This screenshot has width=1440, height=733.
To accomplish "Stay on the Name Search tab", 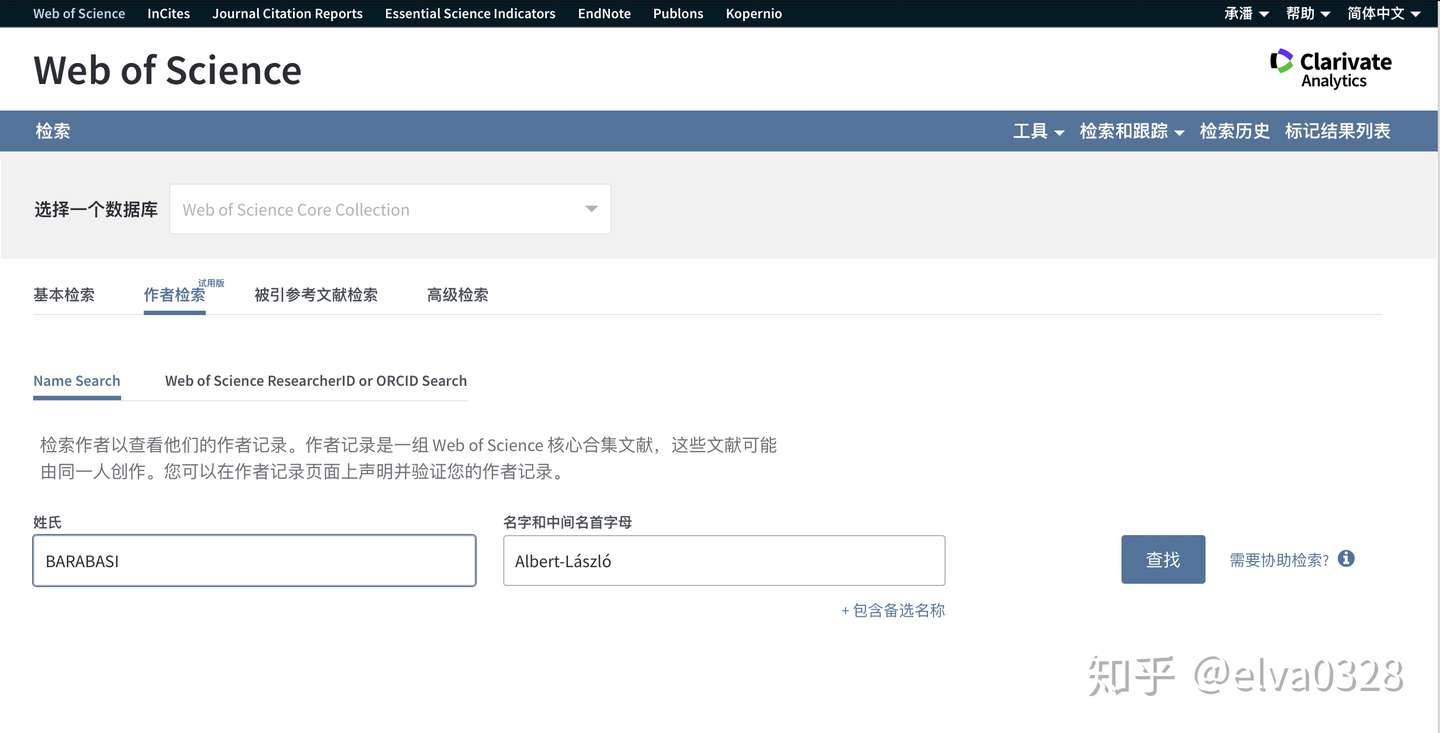I will pos(76,380).
